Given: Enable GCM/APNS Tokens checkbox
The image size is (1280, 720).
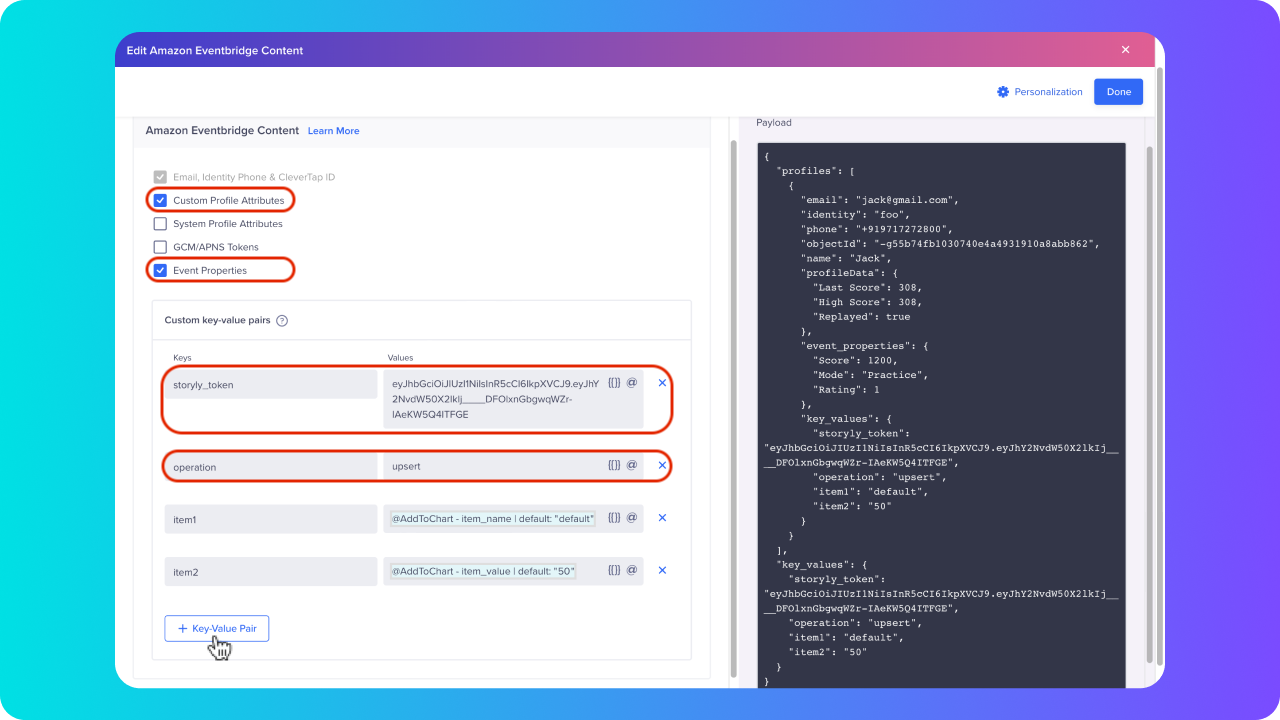Looking at the screenshot, I should [160, 247].
